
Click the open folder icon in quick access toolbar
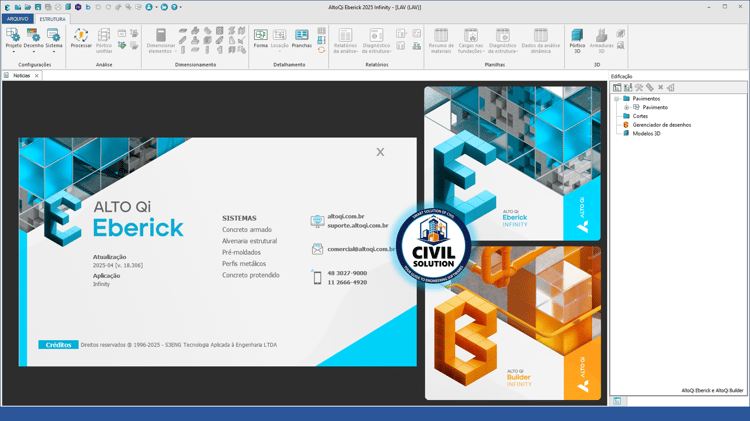[28, 7]
